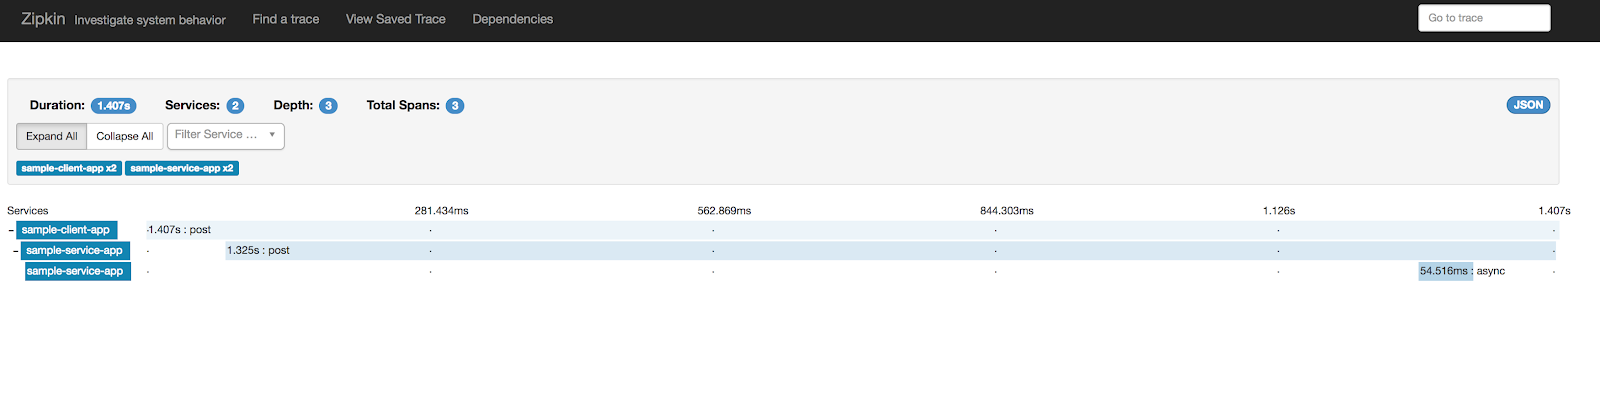Open the Filter Service dropdown

point(225,135)
